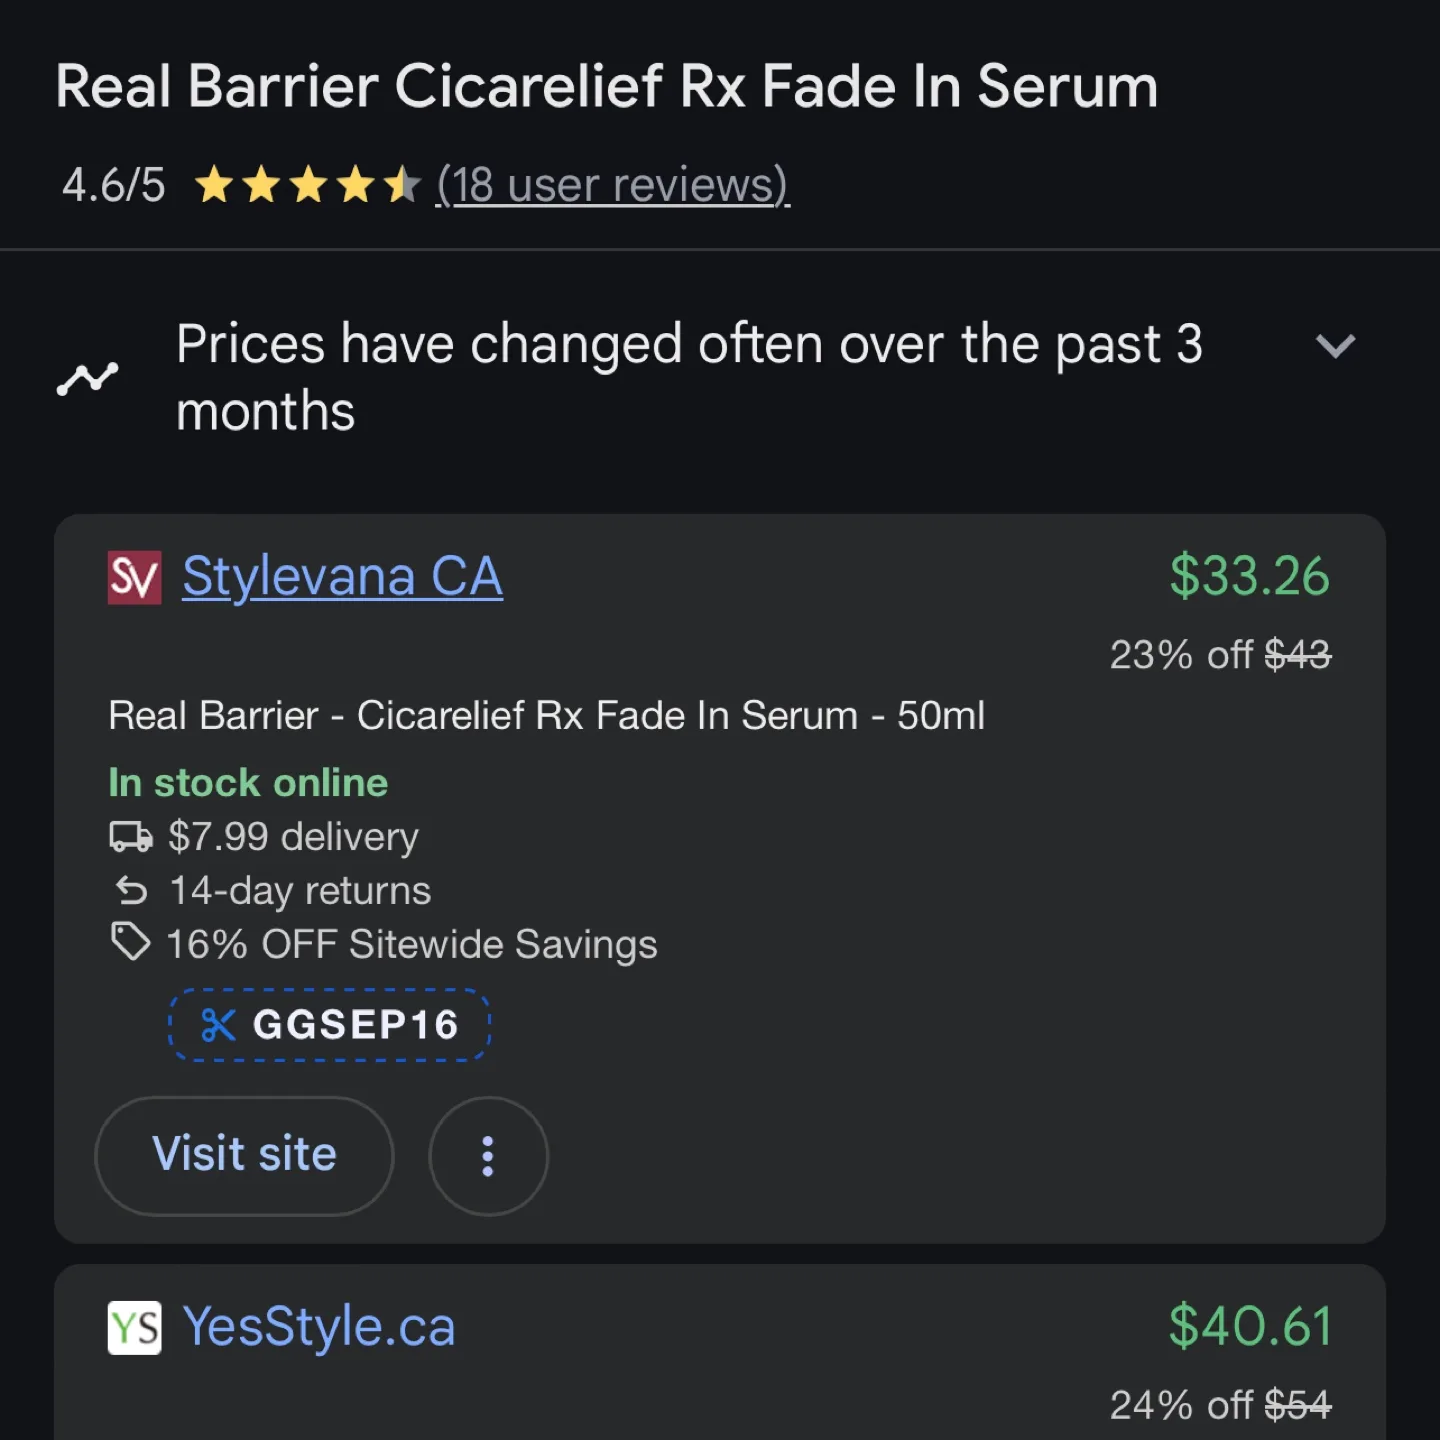Click the Cicarelief Rx Fade In Serum title
The height and width of the screenshot is (1440, 1440).
pos(606,86)
